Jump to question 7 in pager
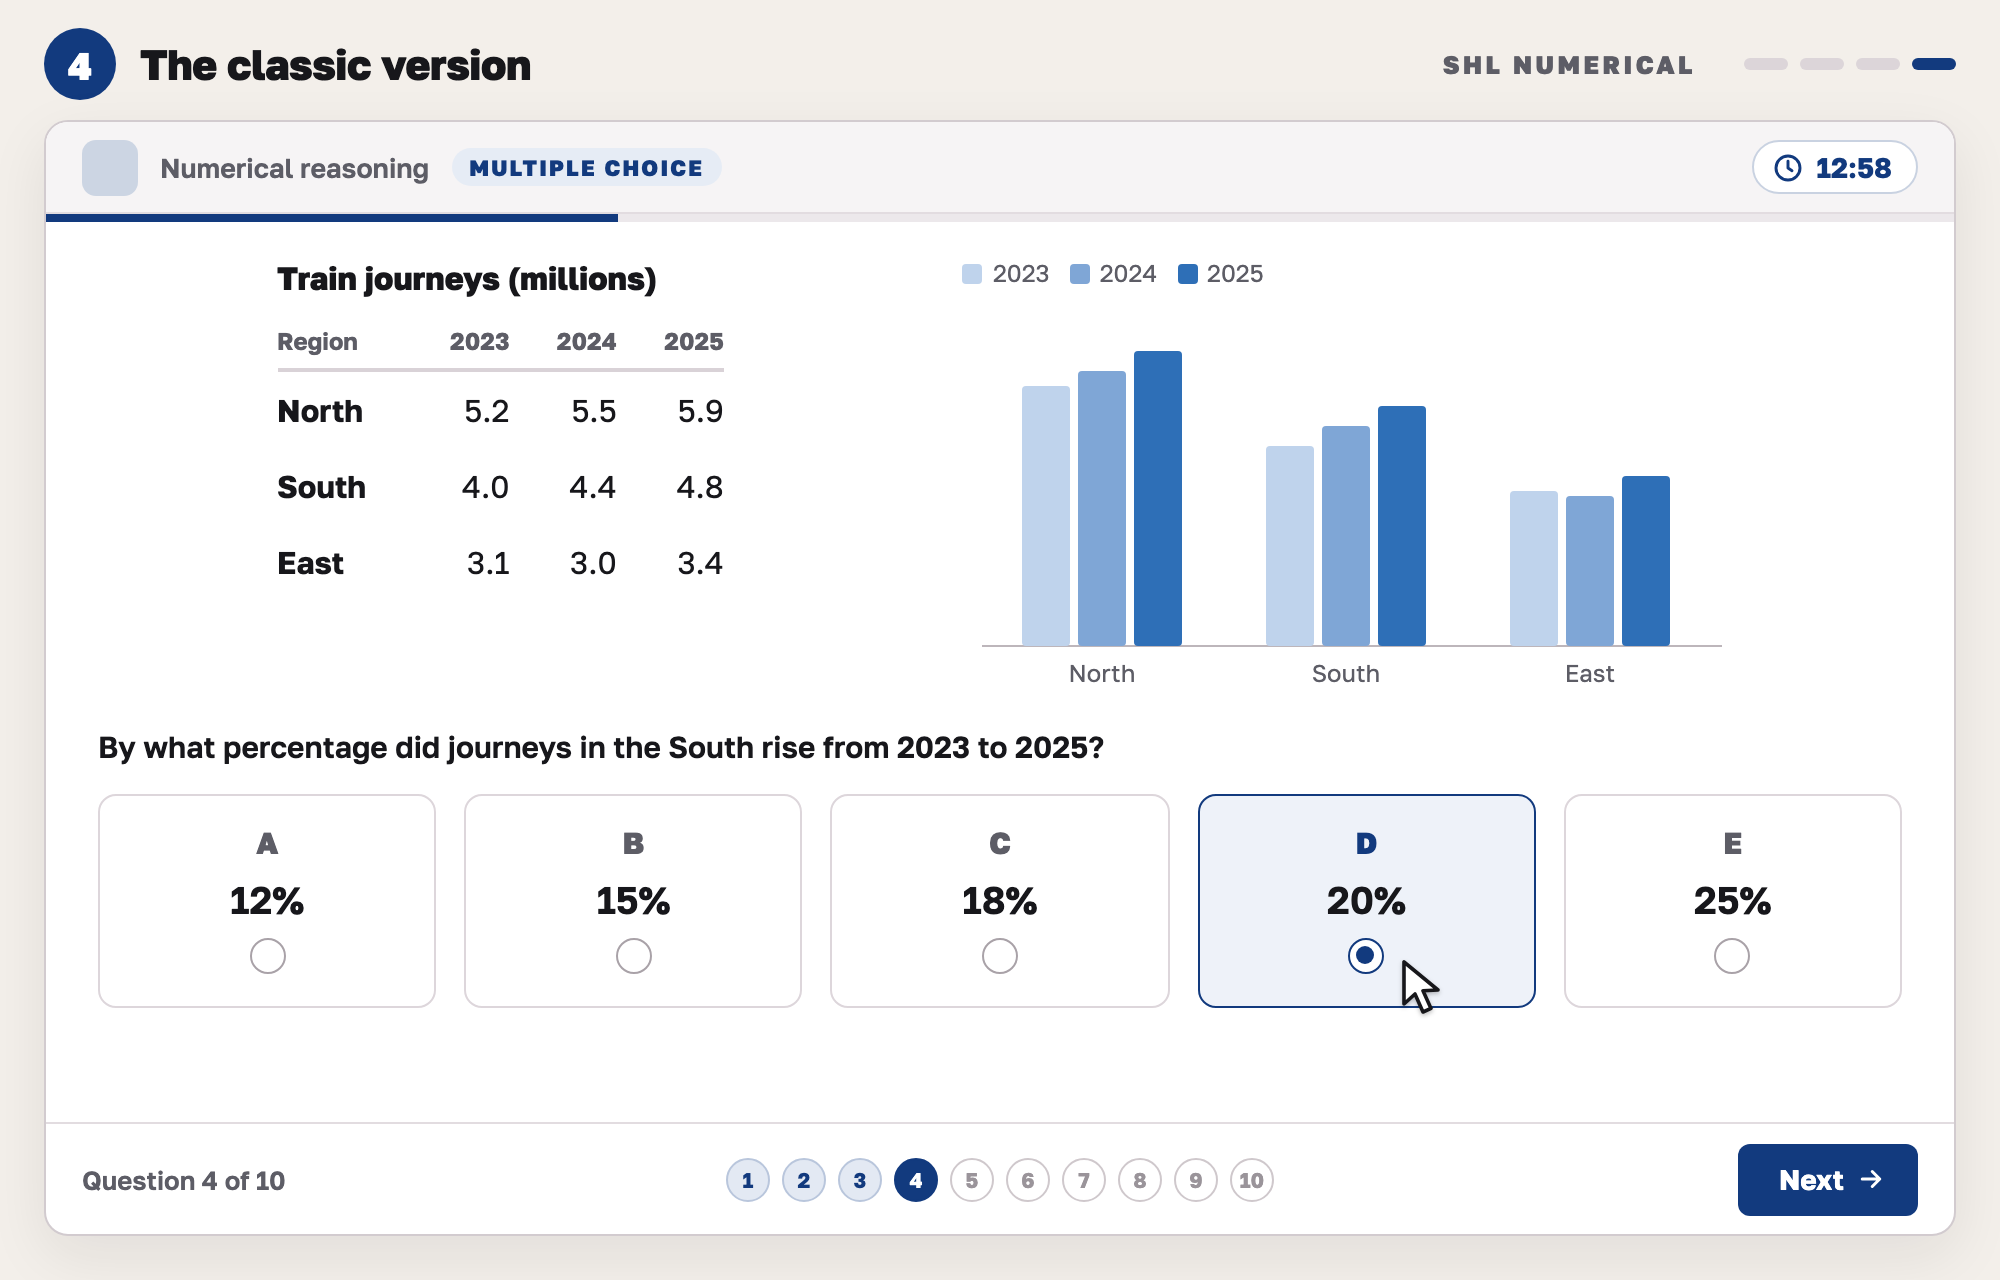Viewport: 2000px width, 1280px height. [1083, 1180]
